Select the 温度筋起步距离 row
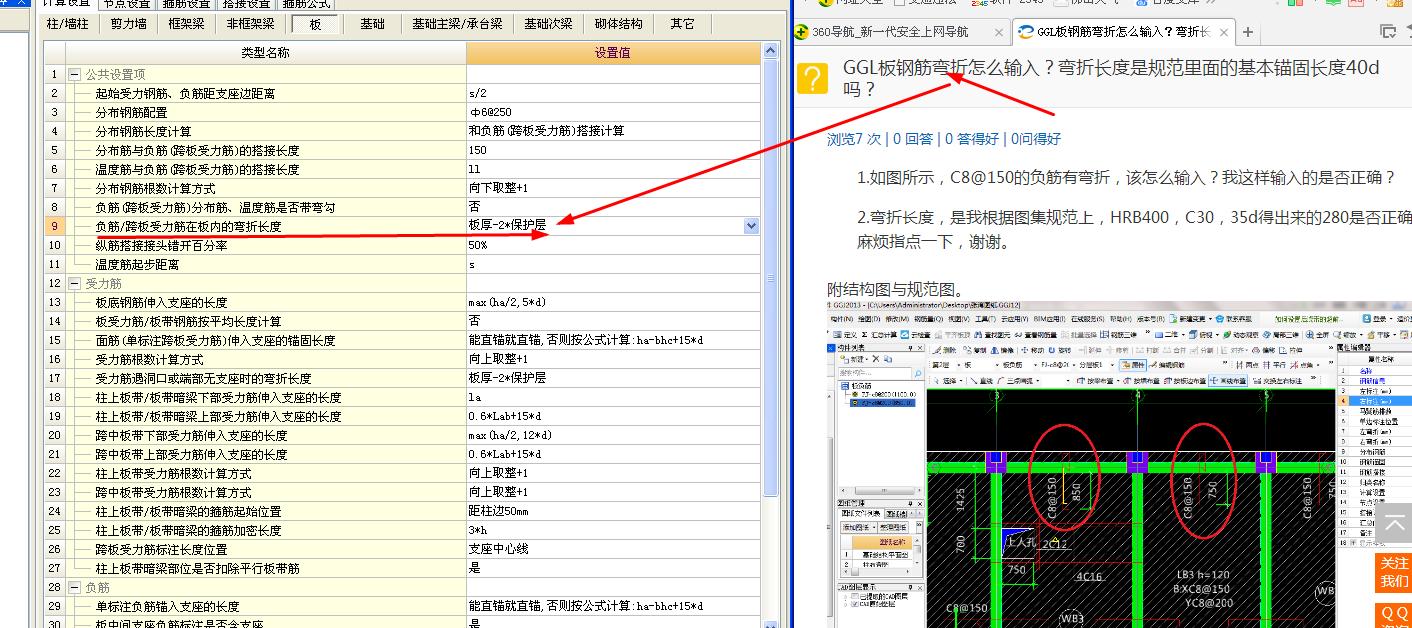1412x628 pixels. (x=265, y=264)
